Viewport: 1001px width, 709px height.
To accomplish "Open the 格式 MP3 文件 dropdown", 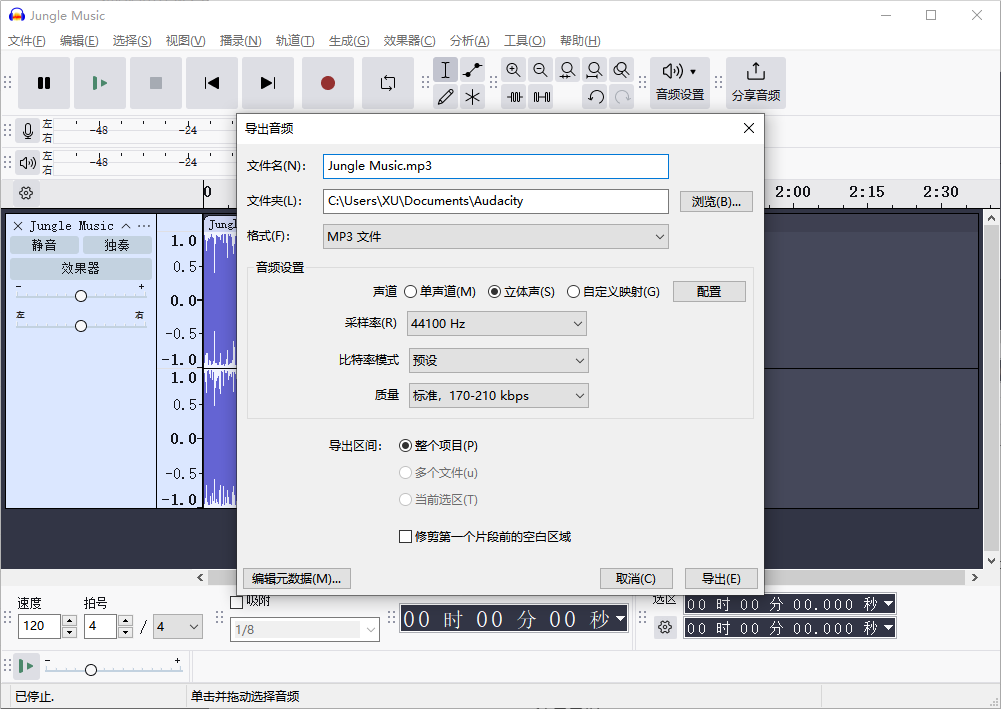I will pos(495,236).
